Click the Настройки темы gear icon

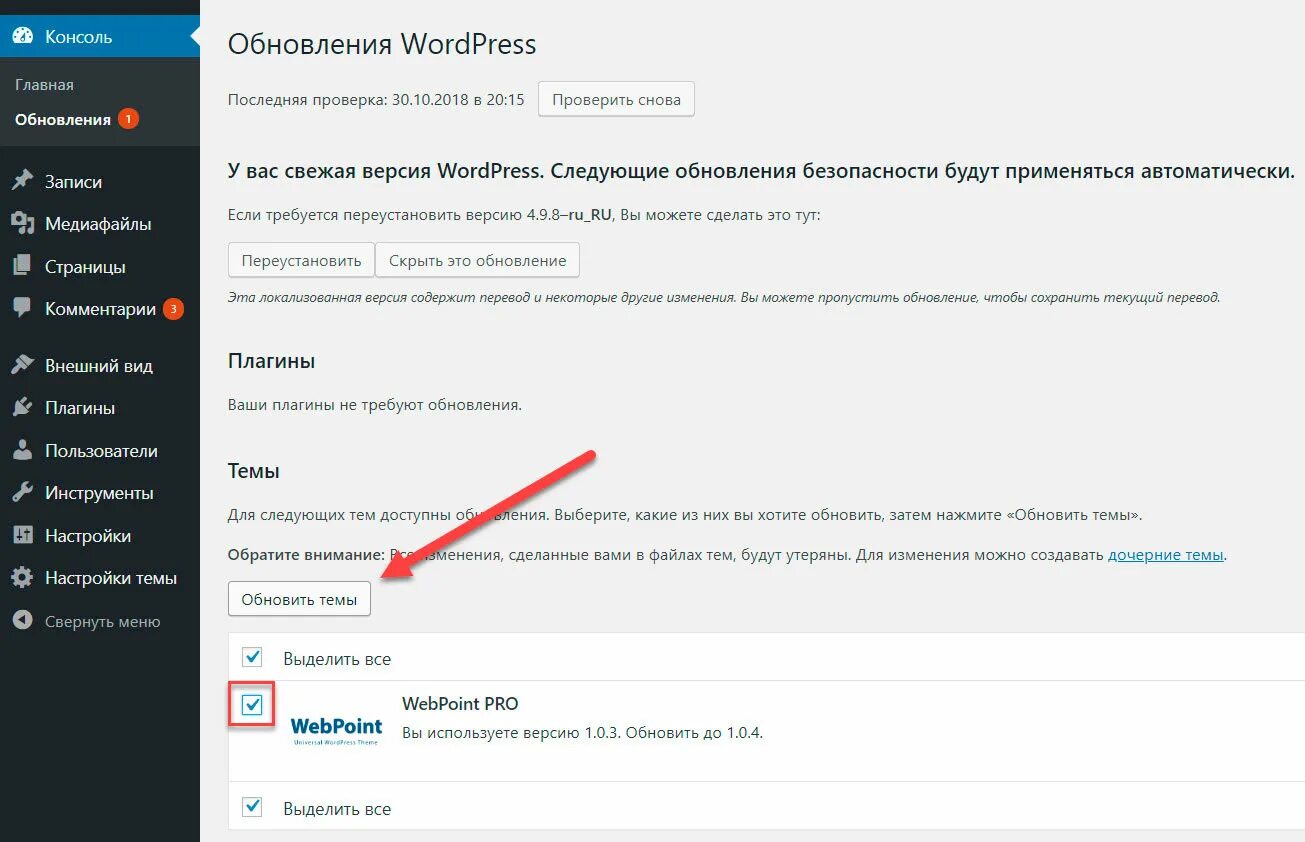(22, 578)
